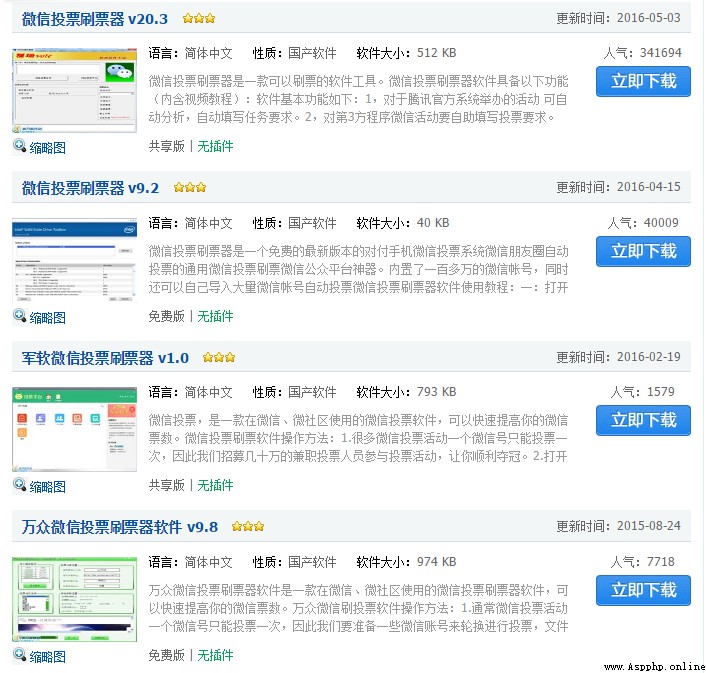Click 无插件 label in 万众 v9.8 entry
706x673 pixels.
pyautogui.click(x=215, y=655)
